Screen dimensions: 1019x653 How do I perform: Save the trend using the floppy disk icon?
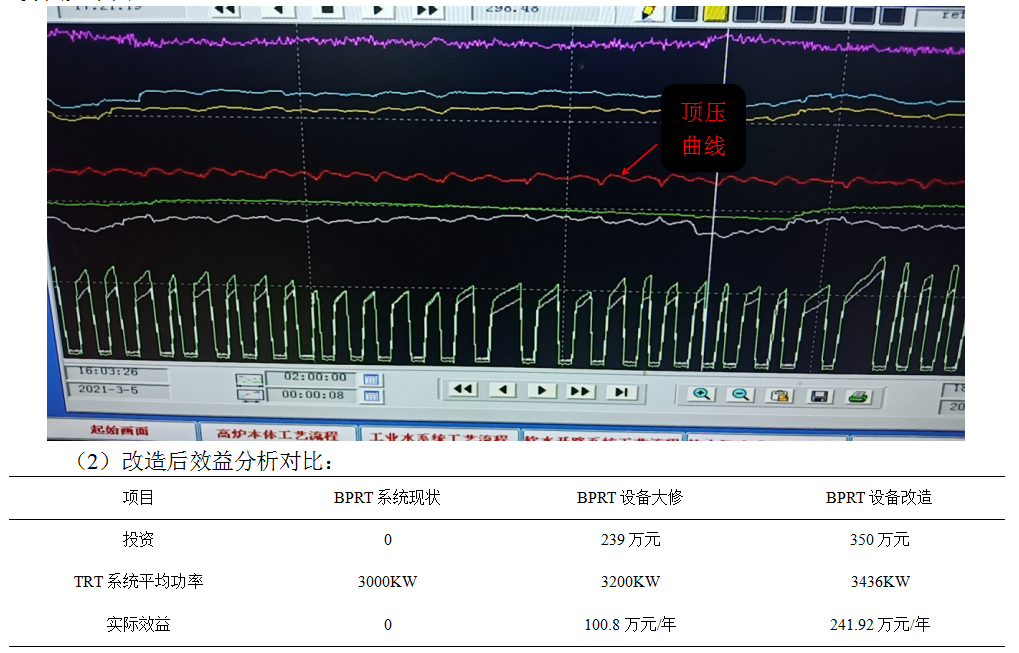pos(819,397)
